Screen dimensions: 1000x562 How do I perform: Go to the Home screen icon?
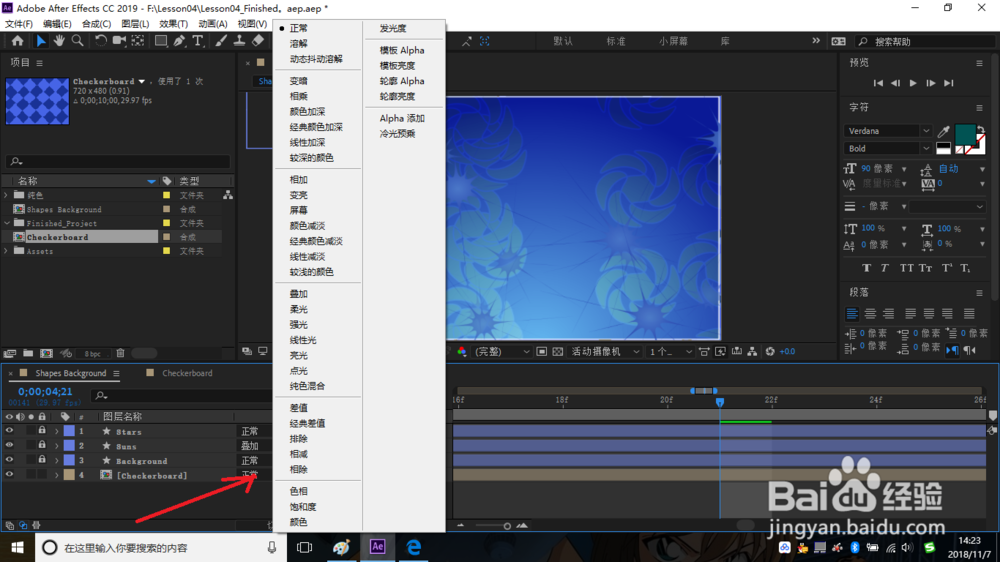[17, 41]
